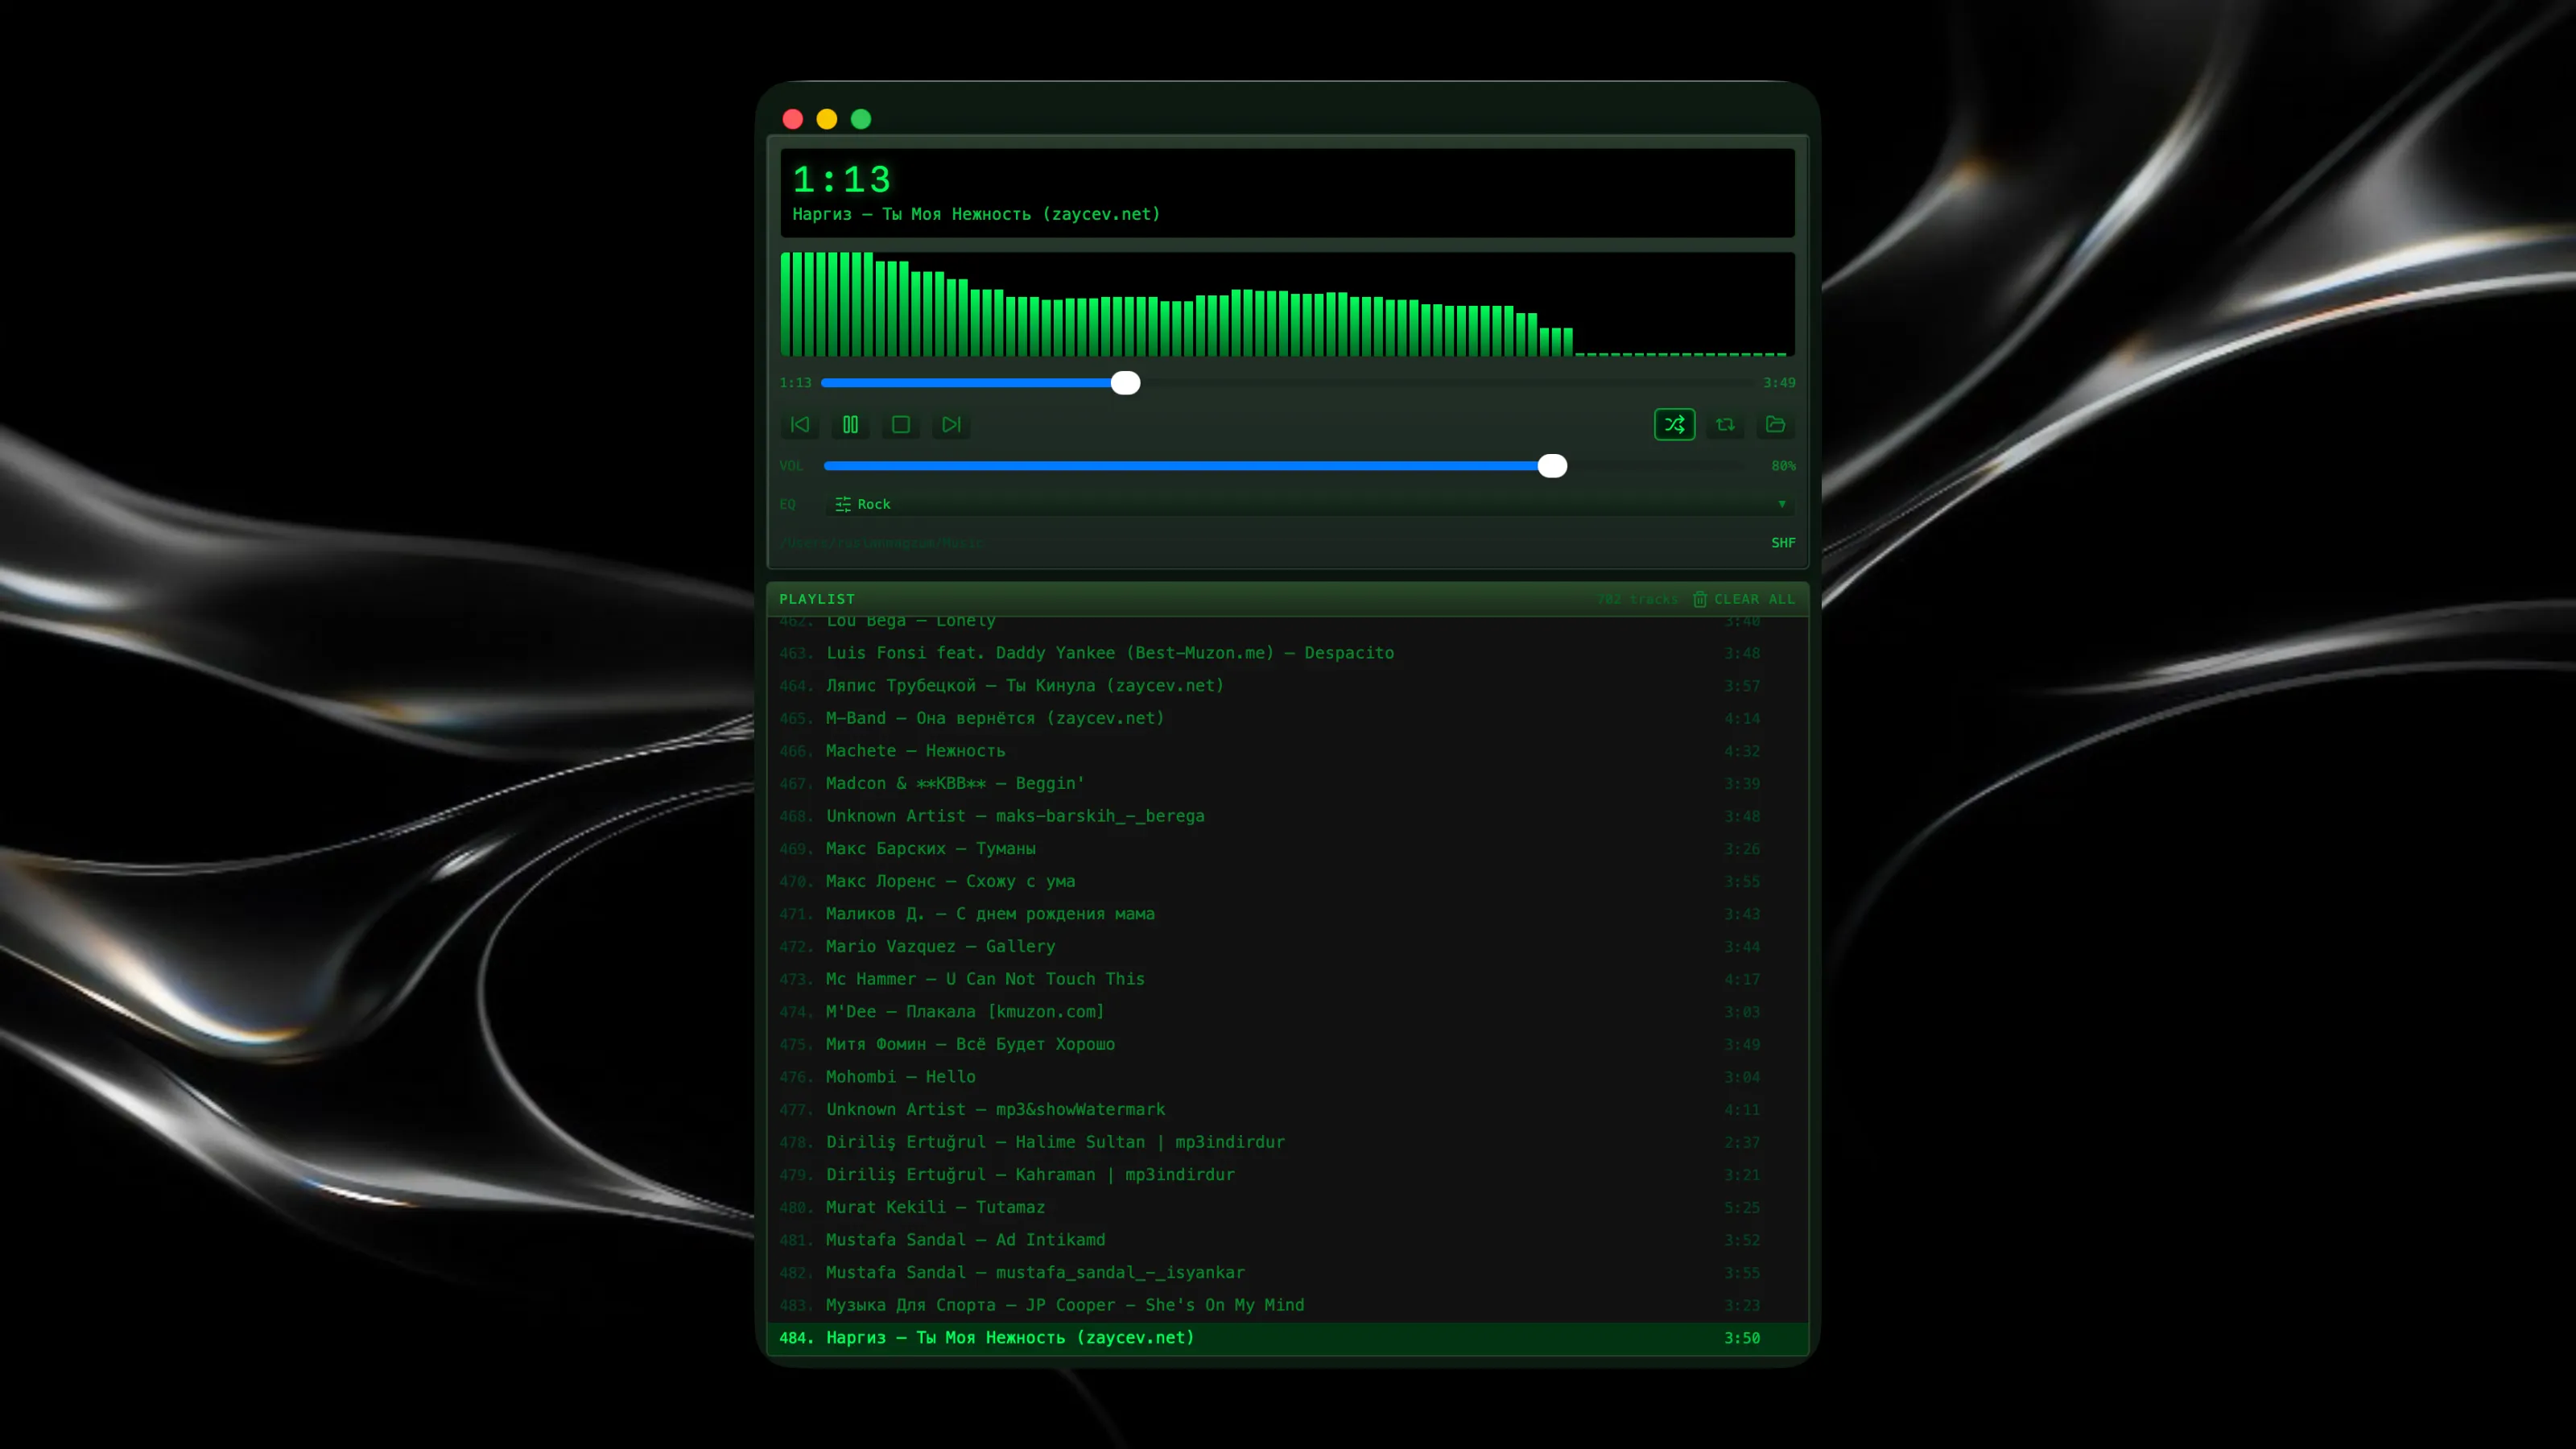Select track 475 Митя Фомин
Screen dimensions: 2576x1449
1287,1044
